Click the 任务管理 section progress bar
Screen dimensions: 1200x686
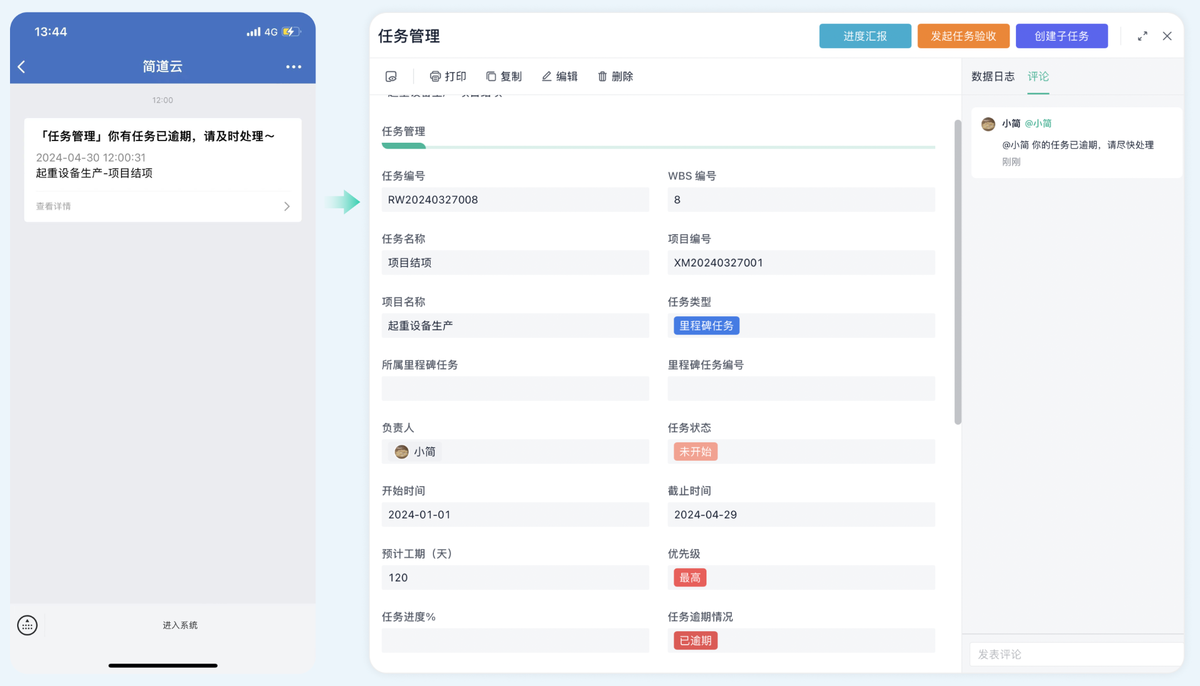click(658, 146)
